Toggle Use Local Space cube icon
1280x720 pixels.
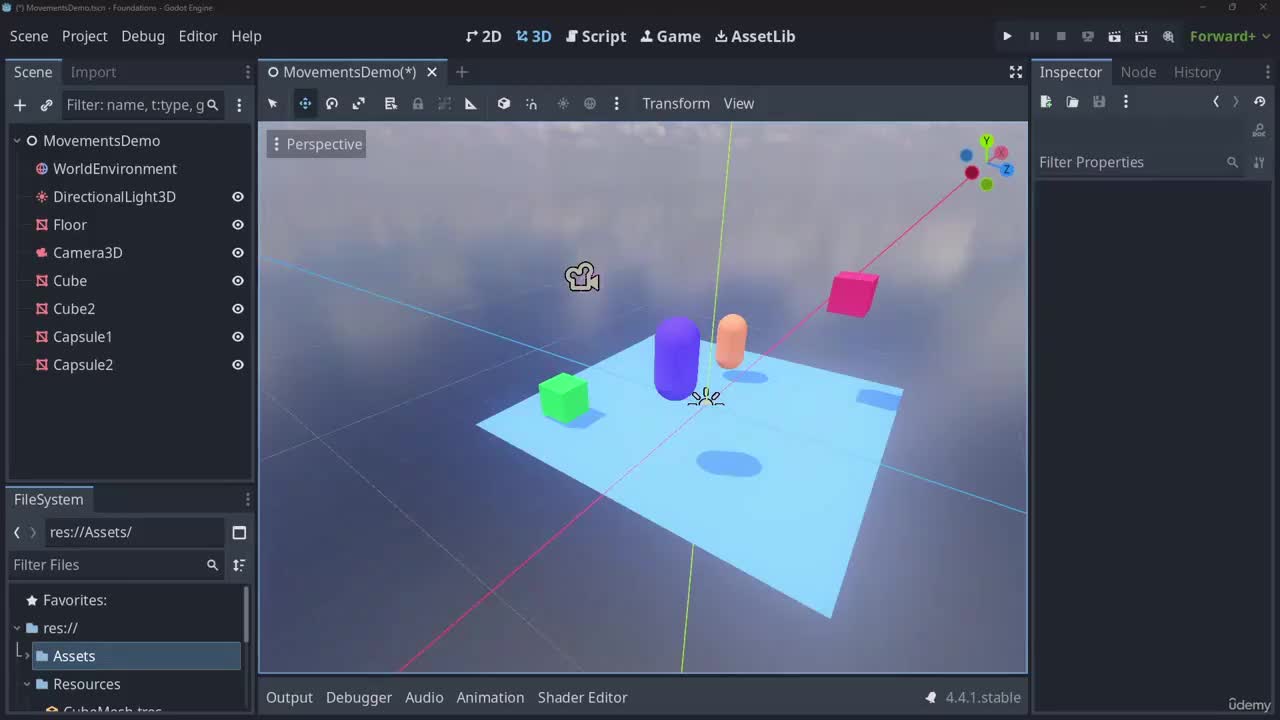[x=504, y=103]
